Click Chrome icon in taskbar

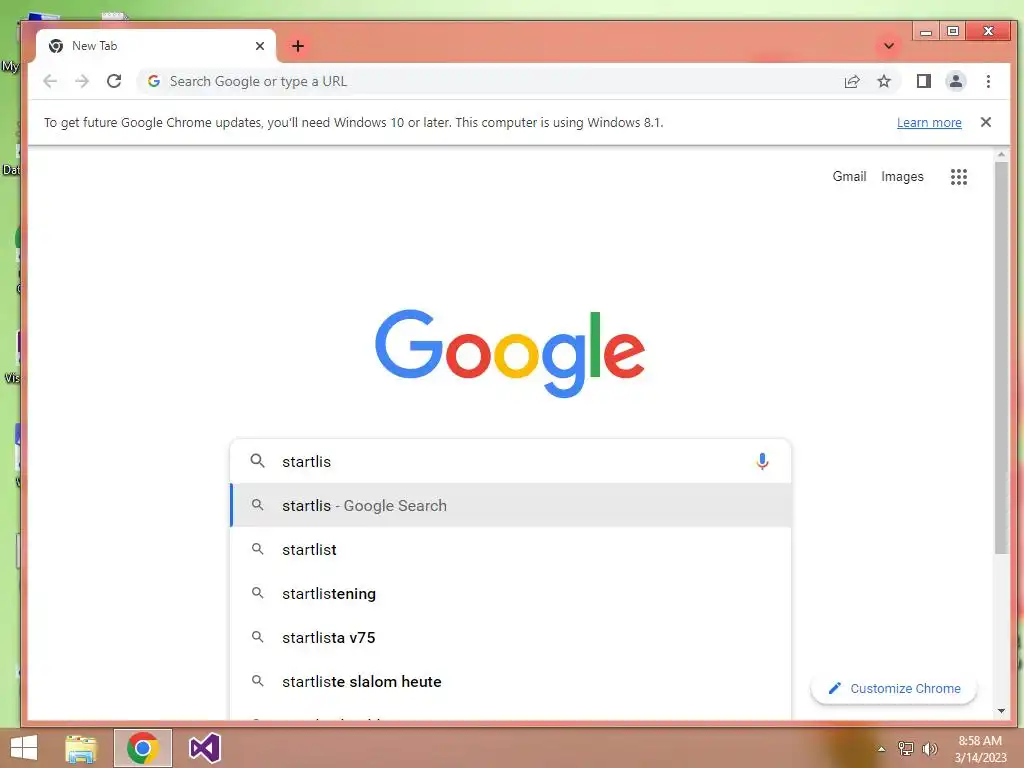tap(142, 748)
